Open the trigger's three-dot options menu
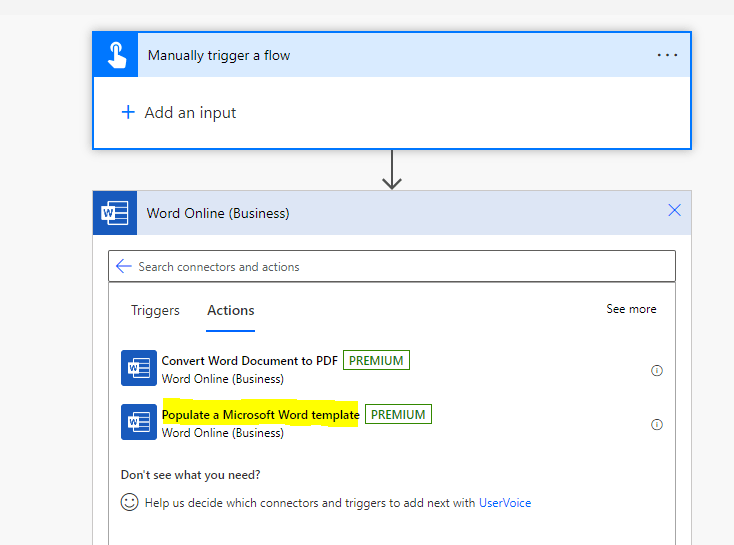Screen dimensions: 734x545 point(667,55)
